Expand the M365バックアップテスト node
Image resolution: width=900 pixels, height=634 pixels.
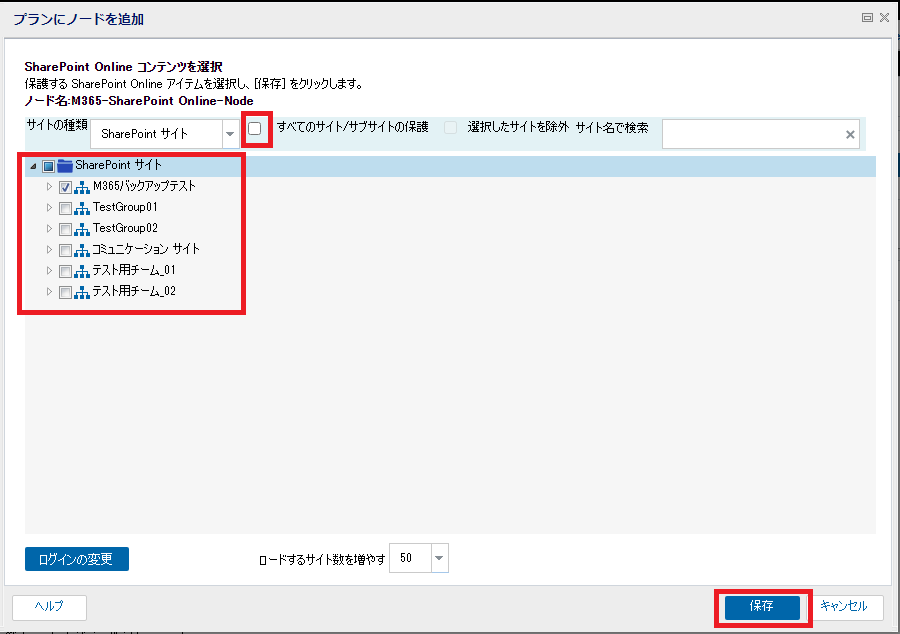click(49, 186)
